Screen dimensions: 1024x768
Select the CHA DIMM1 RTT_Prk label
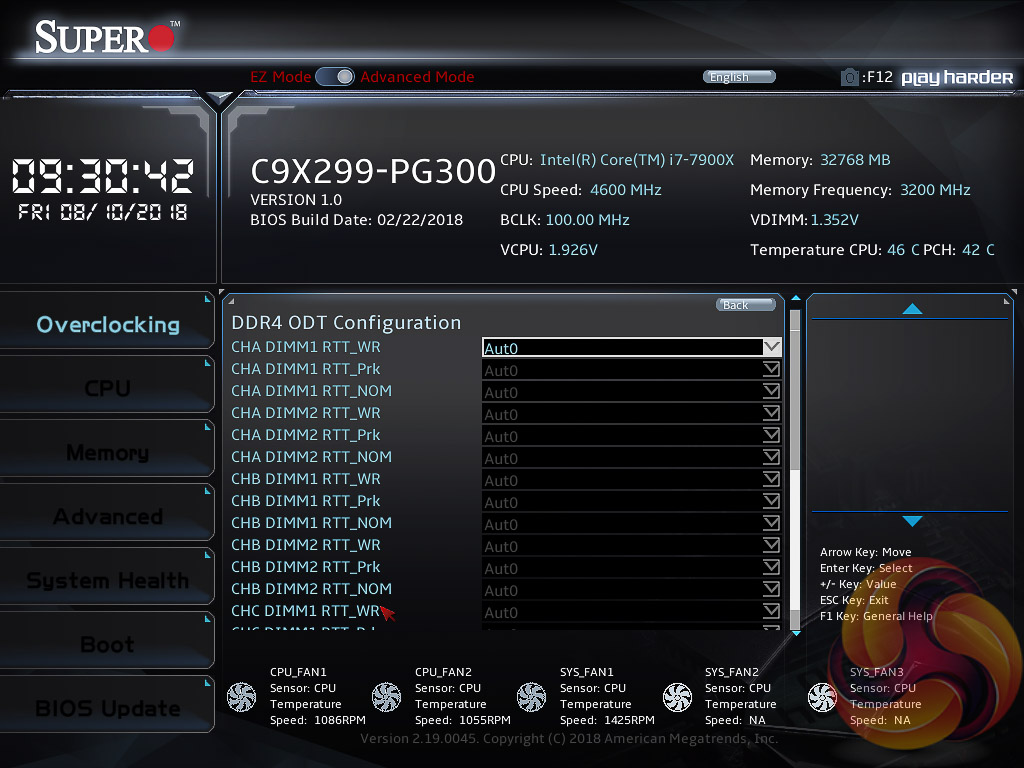[x=306, y=369]
